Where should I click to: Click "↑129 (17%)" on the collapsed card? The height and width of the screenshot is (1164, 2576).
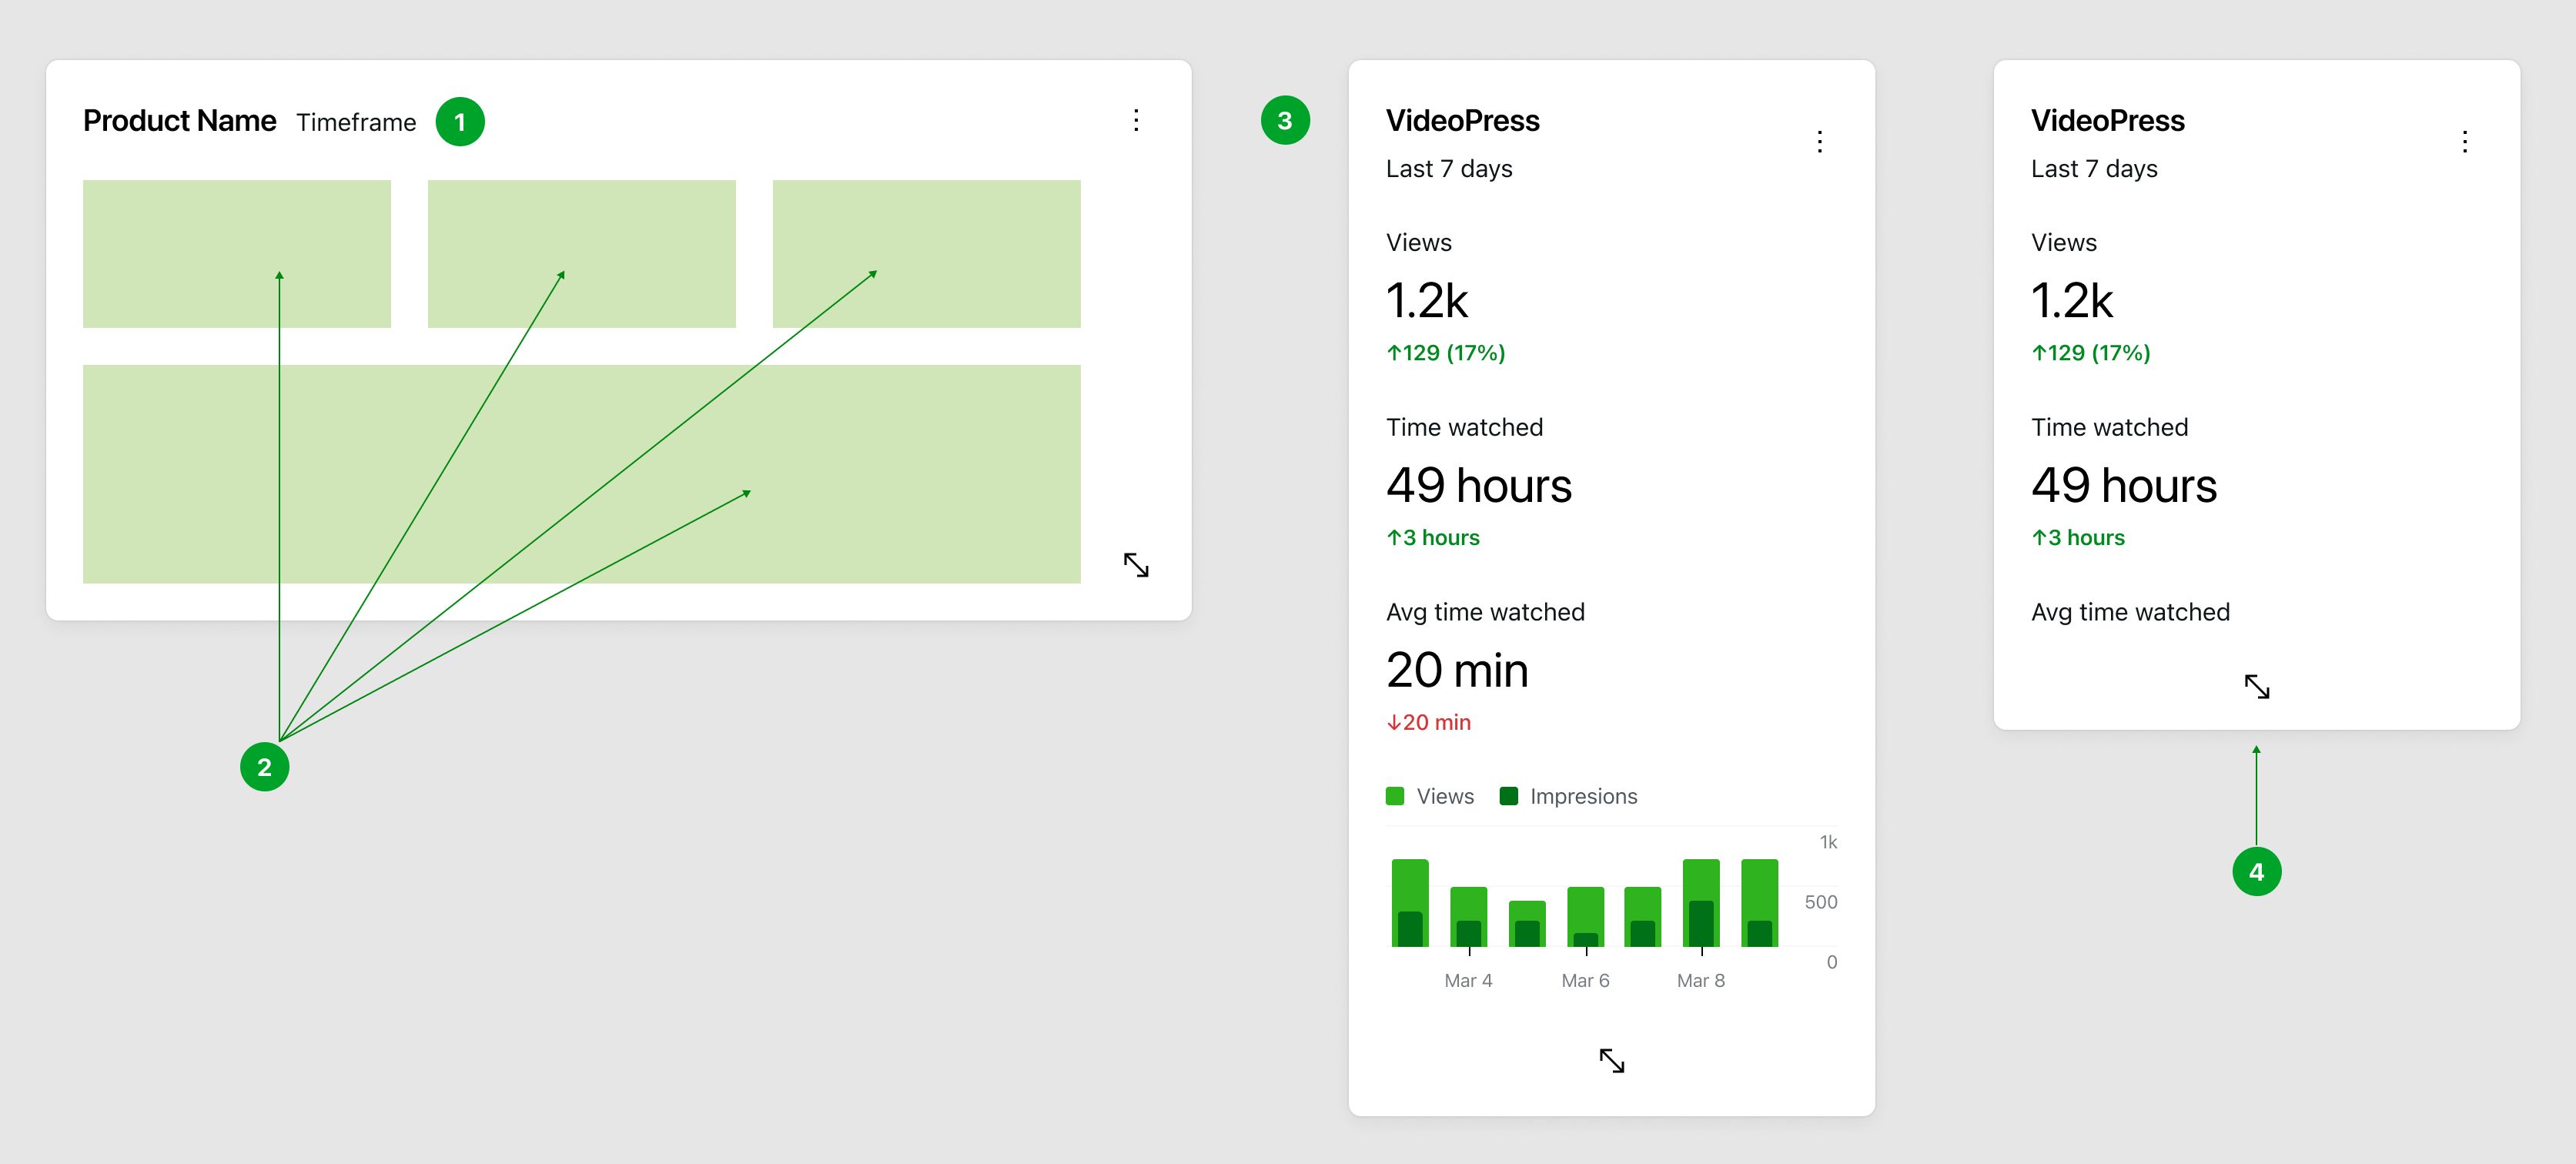[x=2091, y=353]
